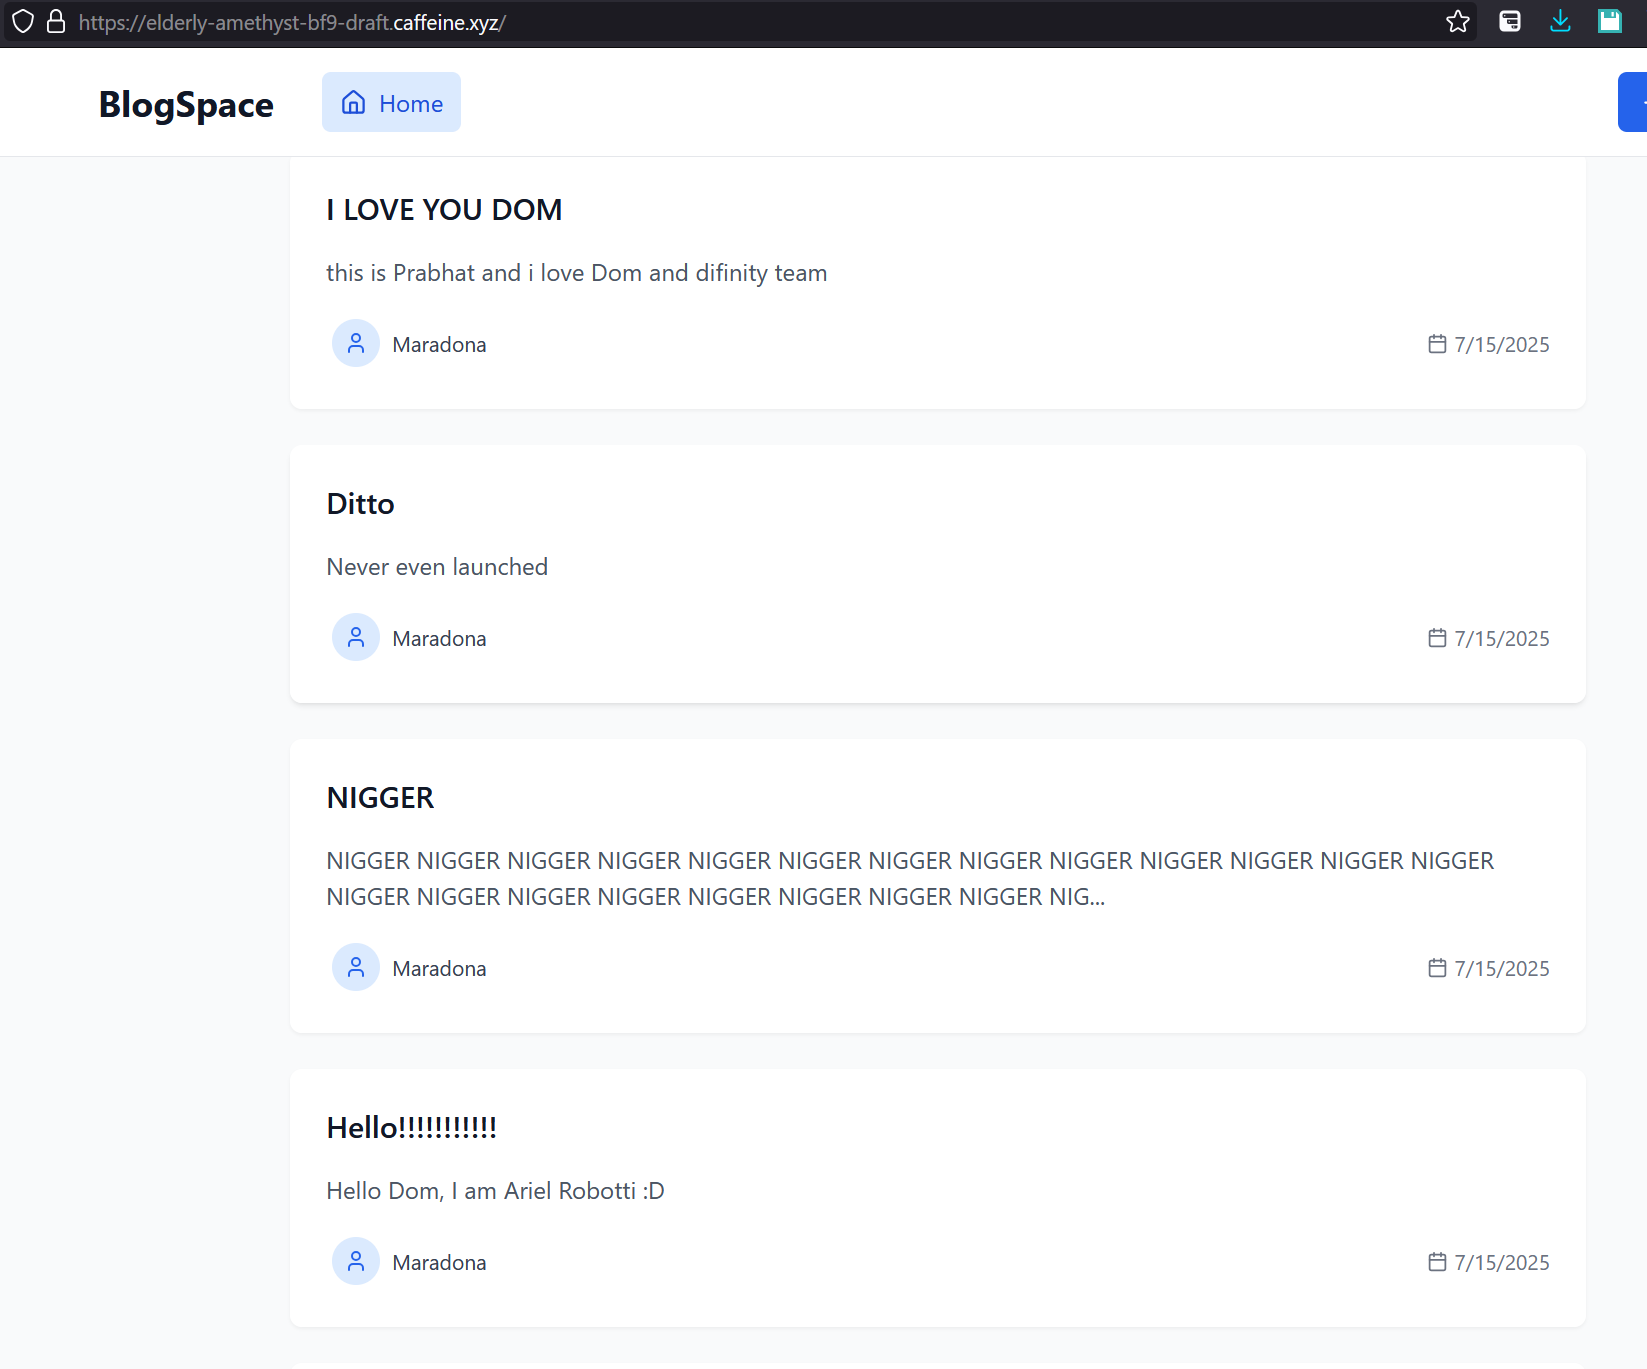This screenshot has width=1647, height=1369.
Task: Click the white container icon beside the star
Action: (x=1510, y=21)
